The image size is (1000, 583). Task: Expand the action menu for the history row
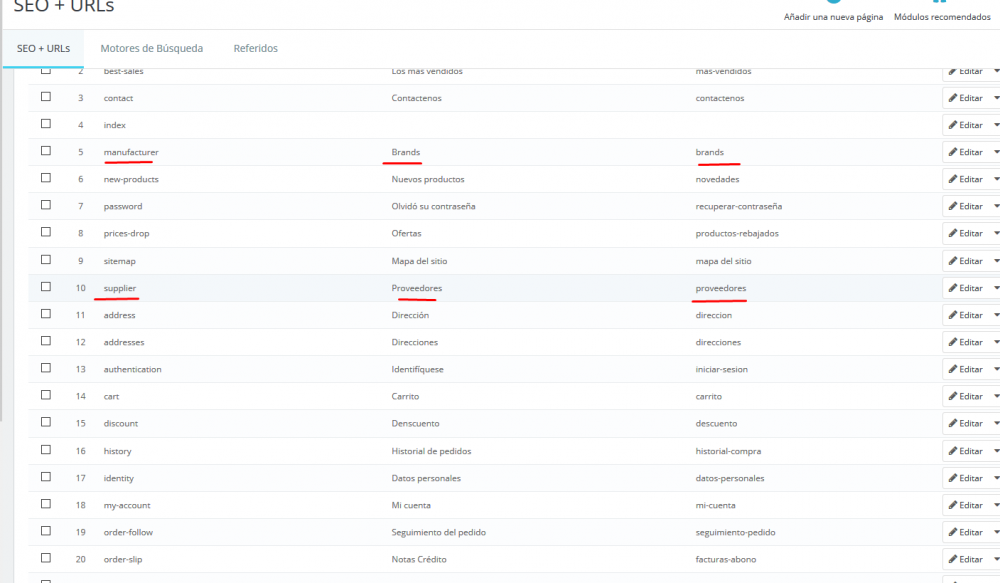point(996,451)
